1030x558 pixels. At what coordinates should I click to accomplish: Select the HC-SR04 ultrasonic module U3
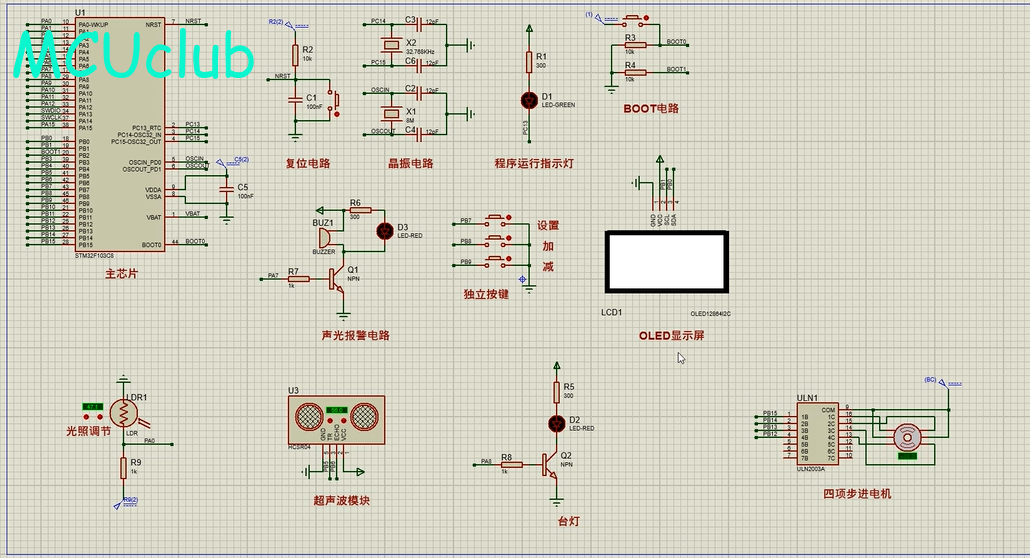click(336, 420)
